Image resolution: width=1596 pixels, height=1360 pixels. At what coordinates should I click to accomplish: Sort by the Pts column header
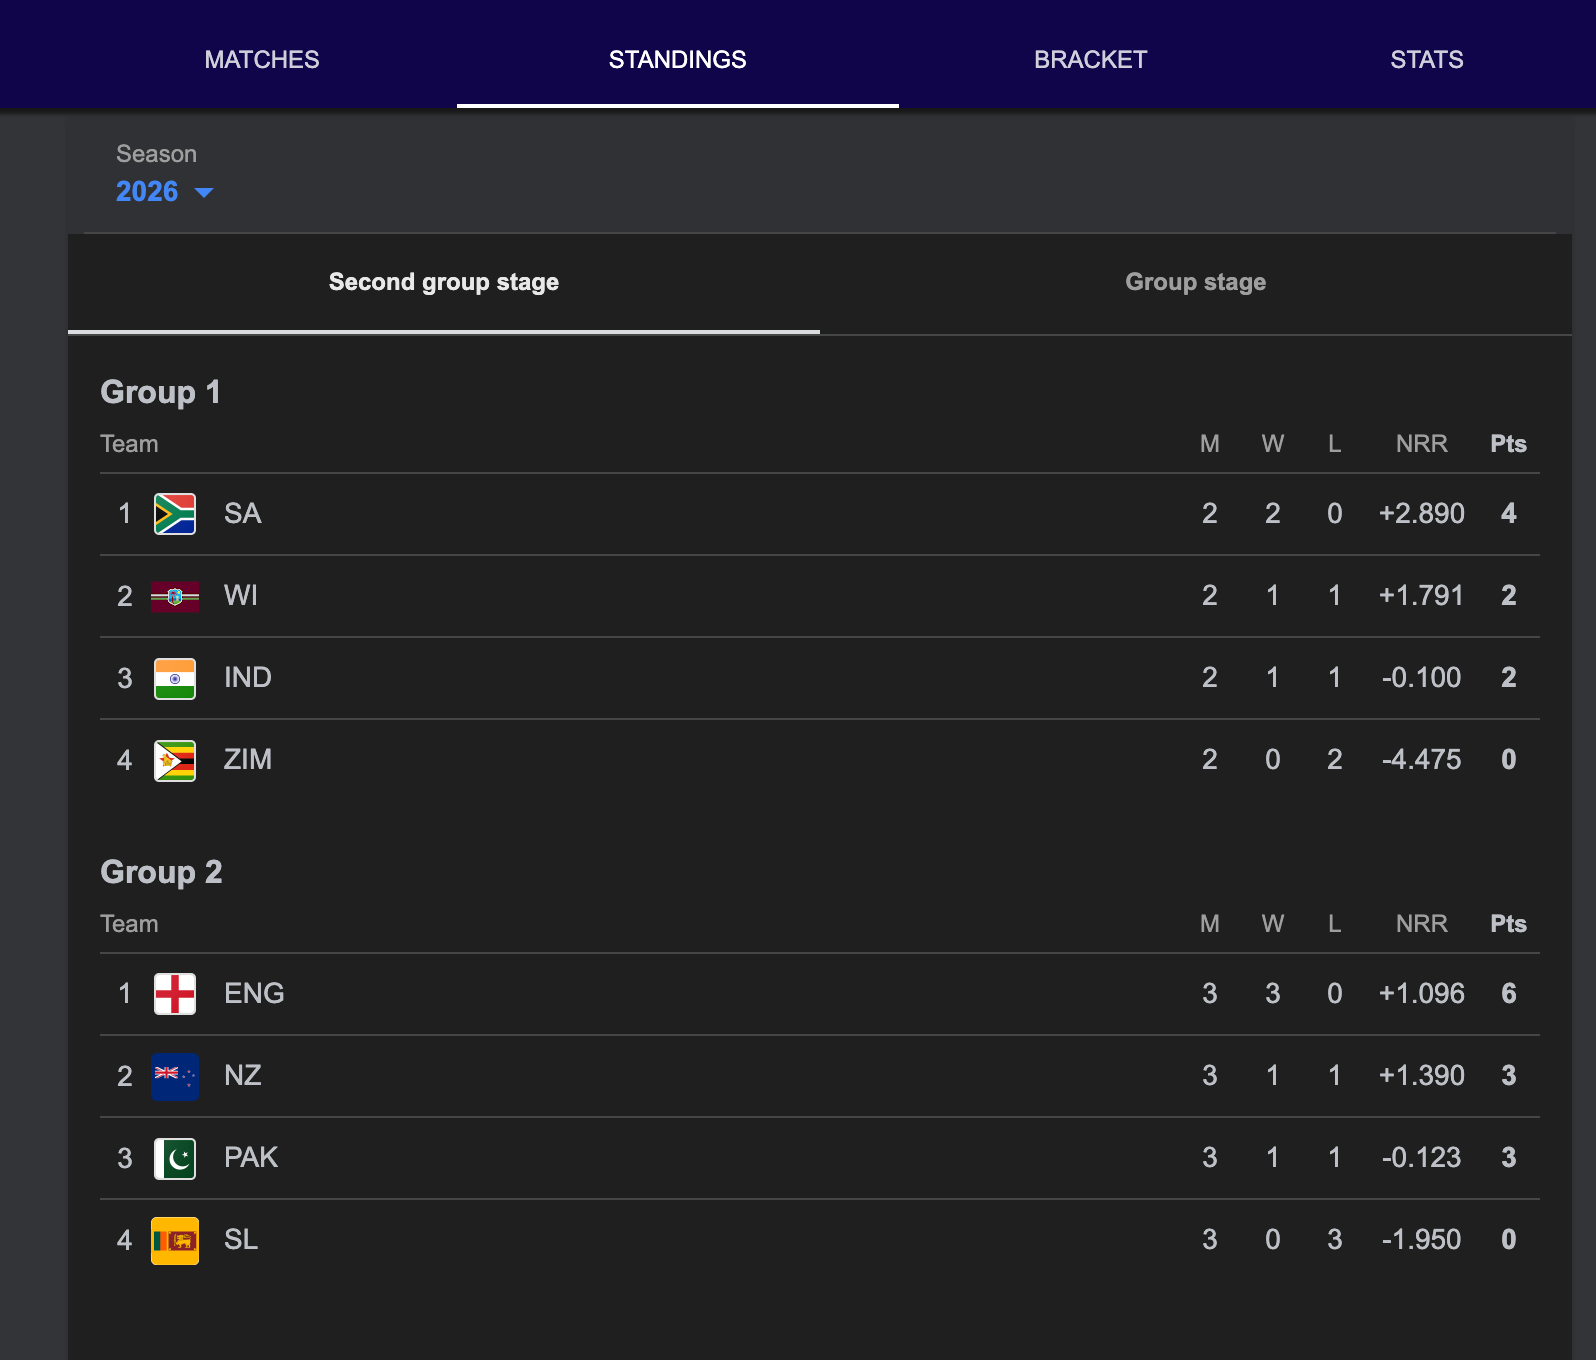1507,444
